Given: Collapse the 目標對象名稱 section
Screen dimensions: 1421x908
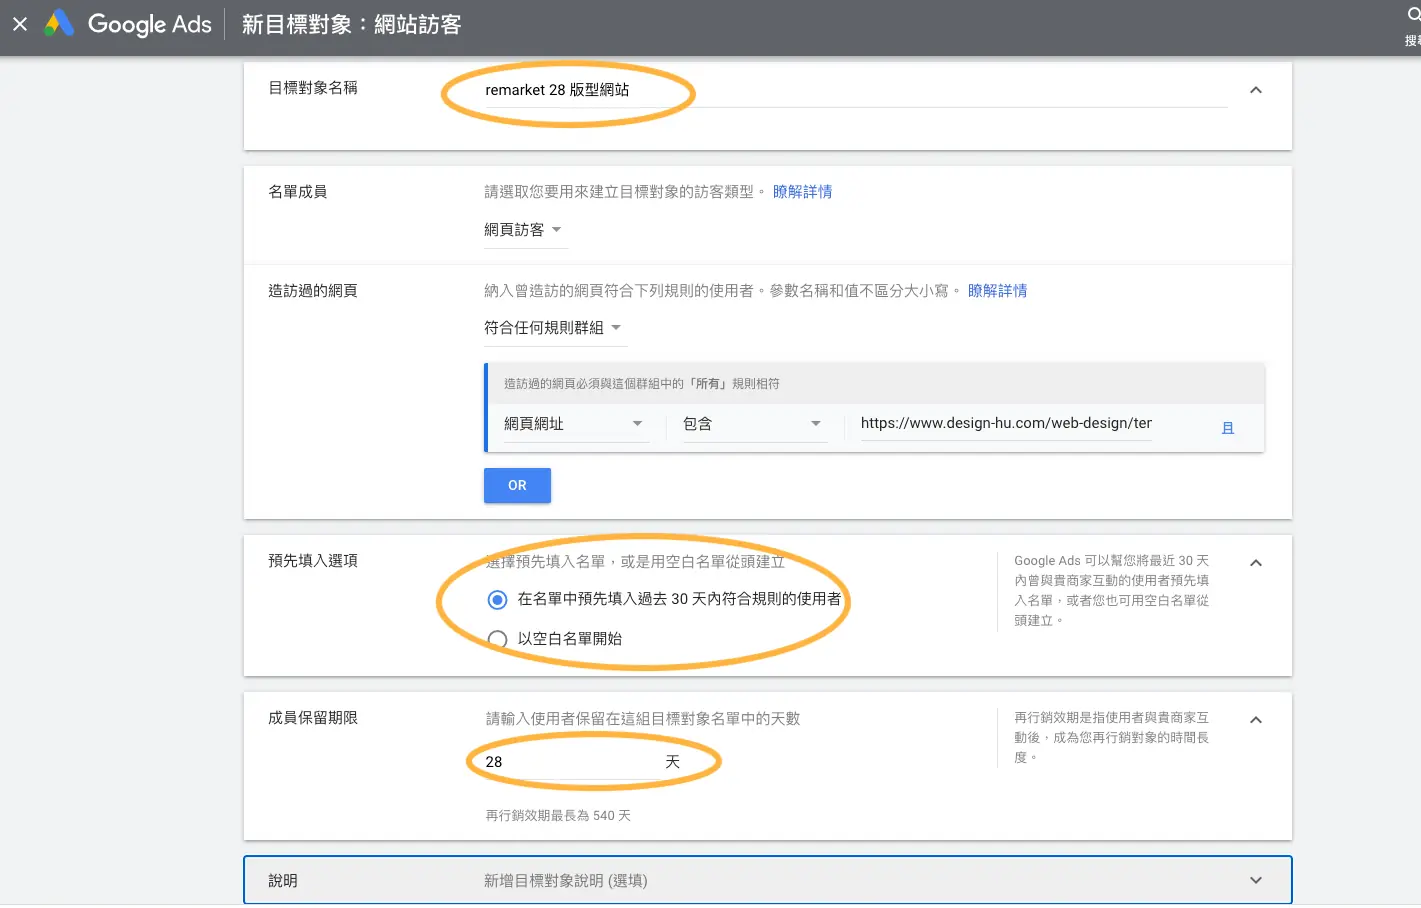Looking at the screenshot, I should tap(1256, 90).
